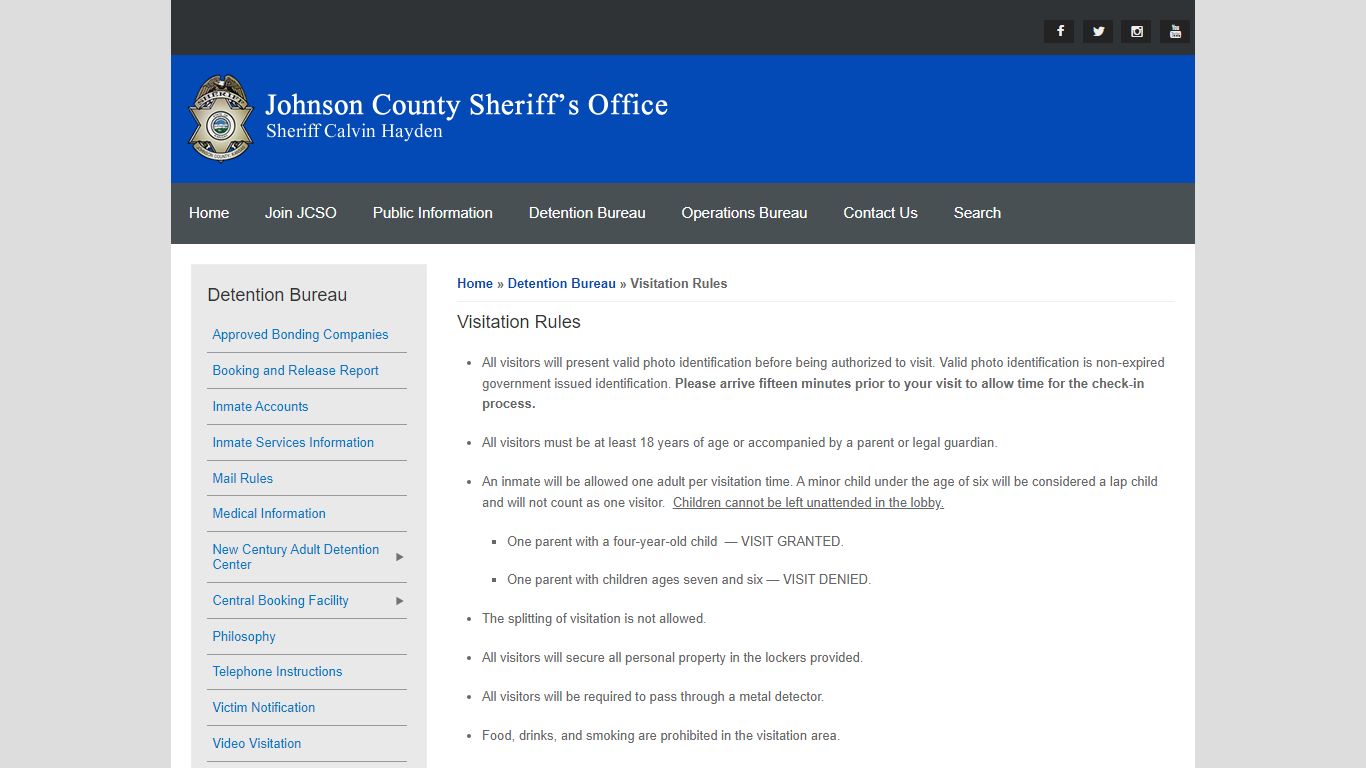
Task: Open Philosophy sidebar link
Action: tap(244, 636)
